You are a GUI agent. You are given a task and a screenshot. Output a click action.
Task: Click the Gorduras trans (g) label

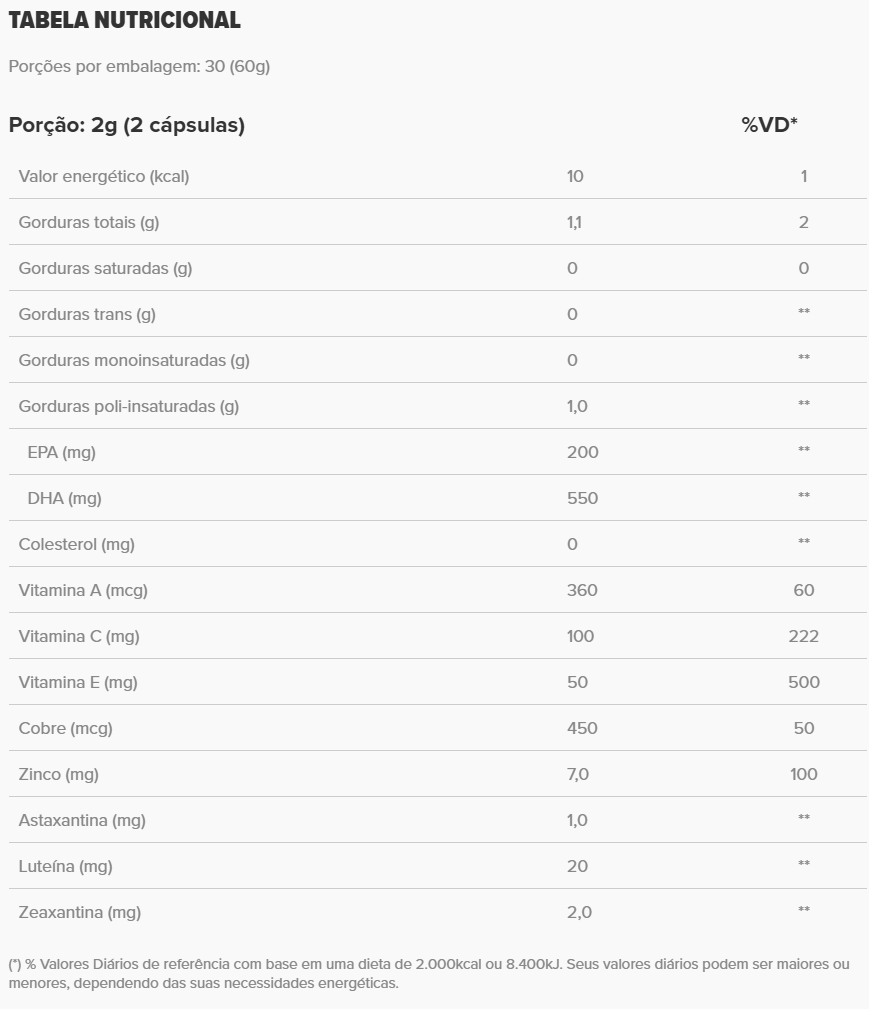[x=87, y=315]
